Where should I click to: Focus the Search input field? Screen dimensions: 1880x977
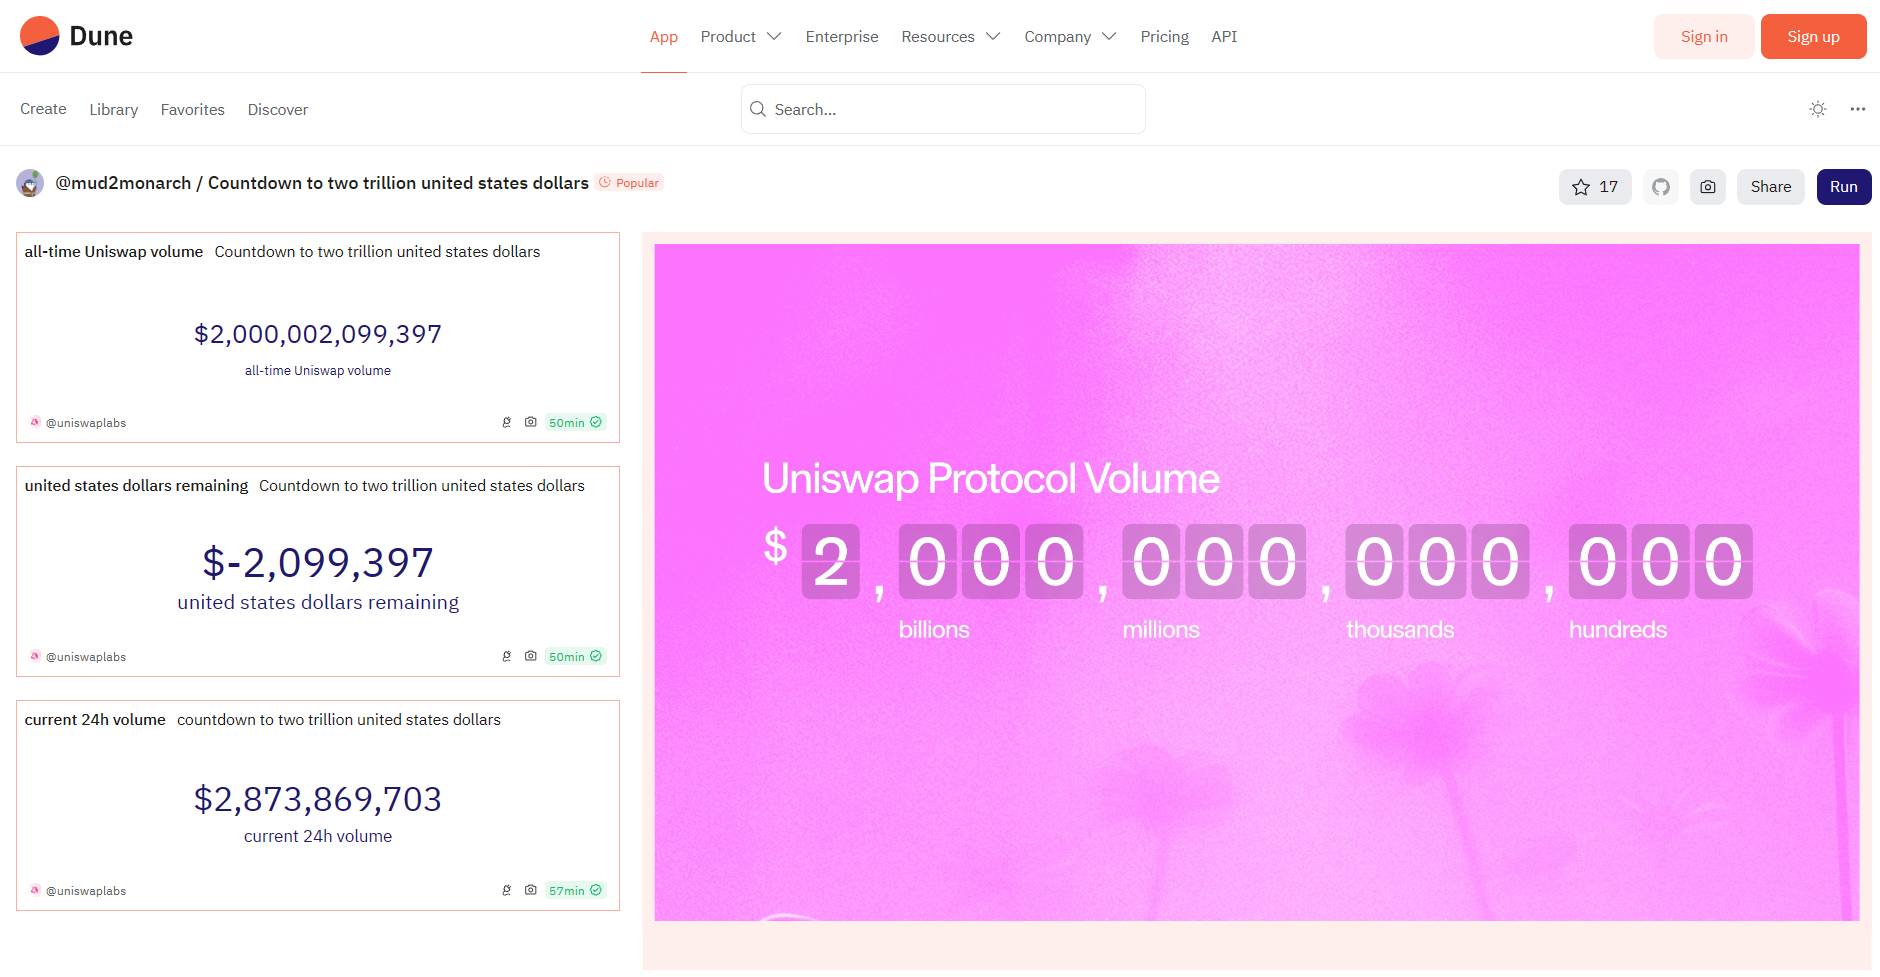click(x=943, y=109)
